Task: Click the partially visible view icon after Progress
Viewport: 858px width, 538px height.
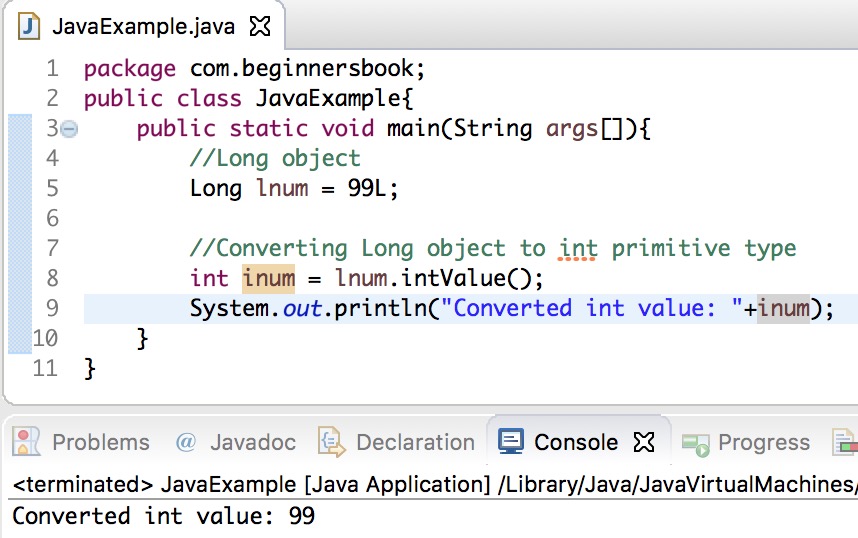Action: click(845, 442)
